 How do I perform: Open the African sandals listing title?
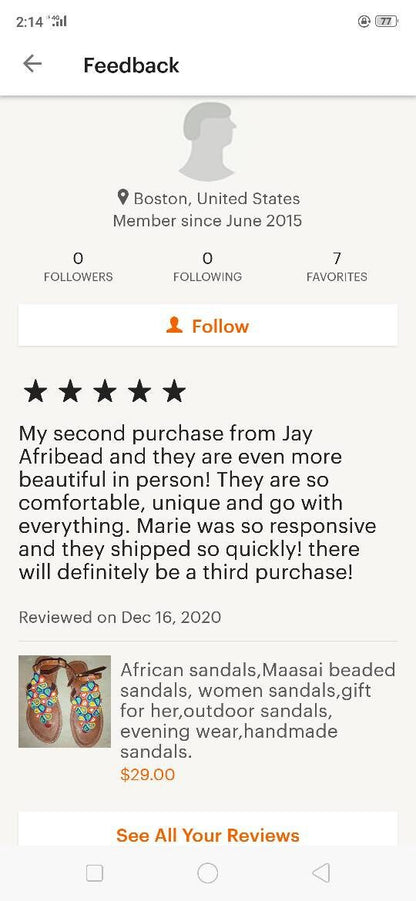click(258, 711)
